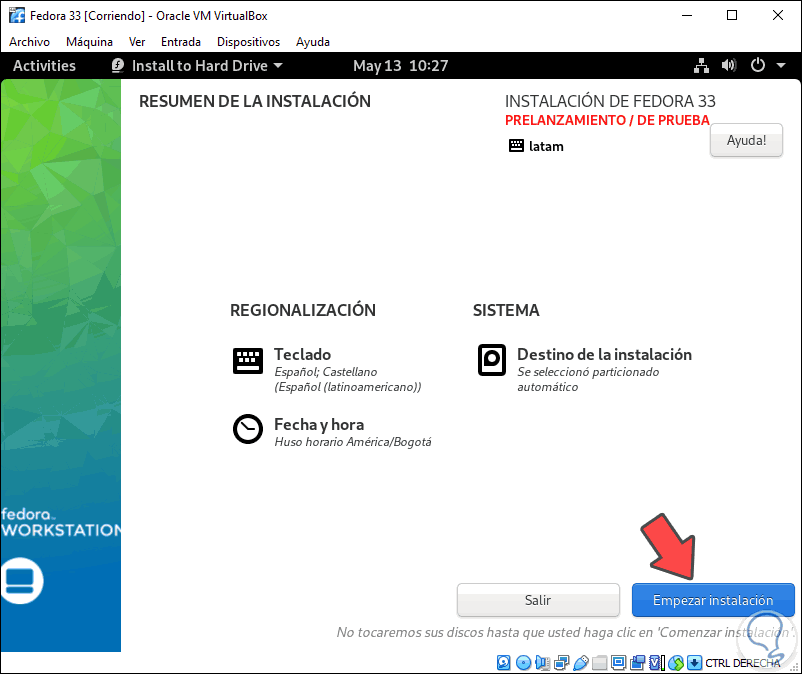Click the optical disc status icon
This screenshot has width=802, height=674.
point(523,663)
